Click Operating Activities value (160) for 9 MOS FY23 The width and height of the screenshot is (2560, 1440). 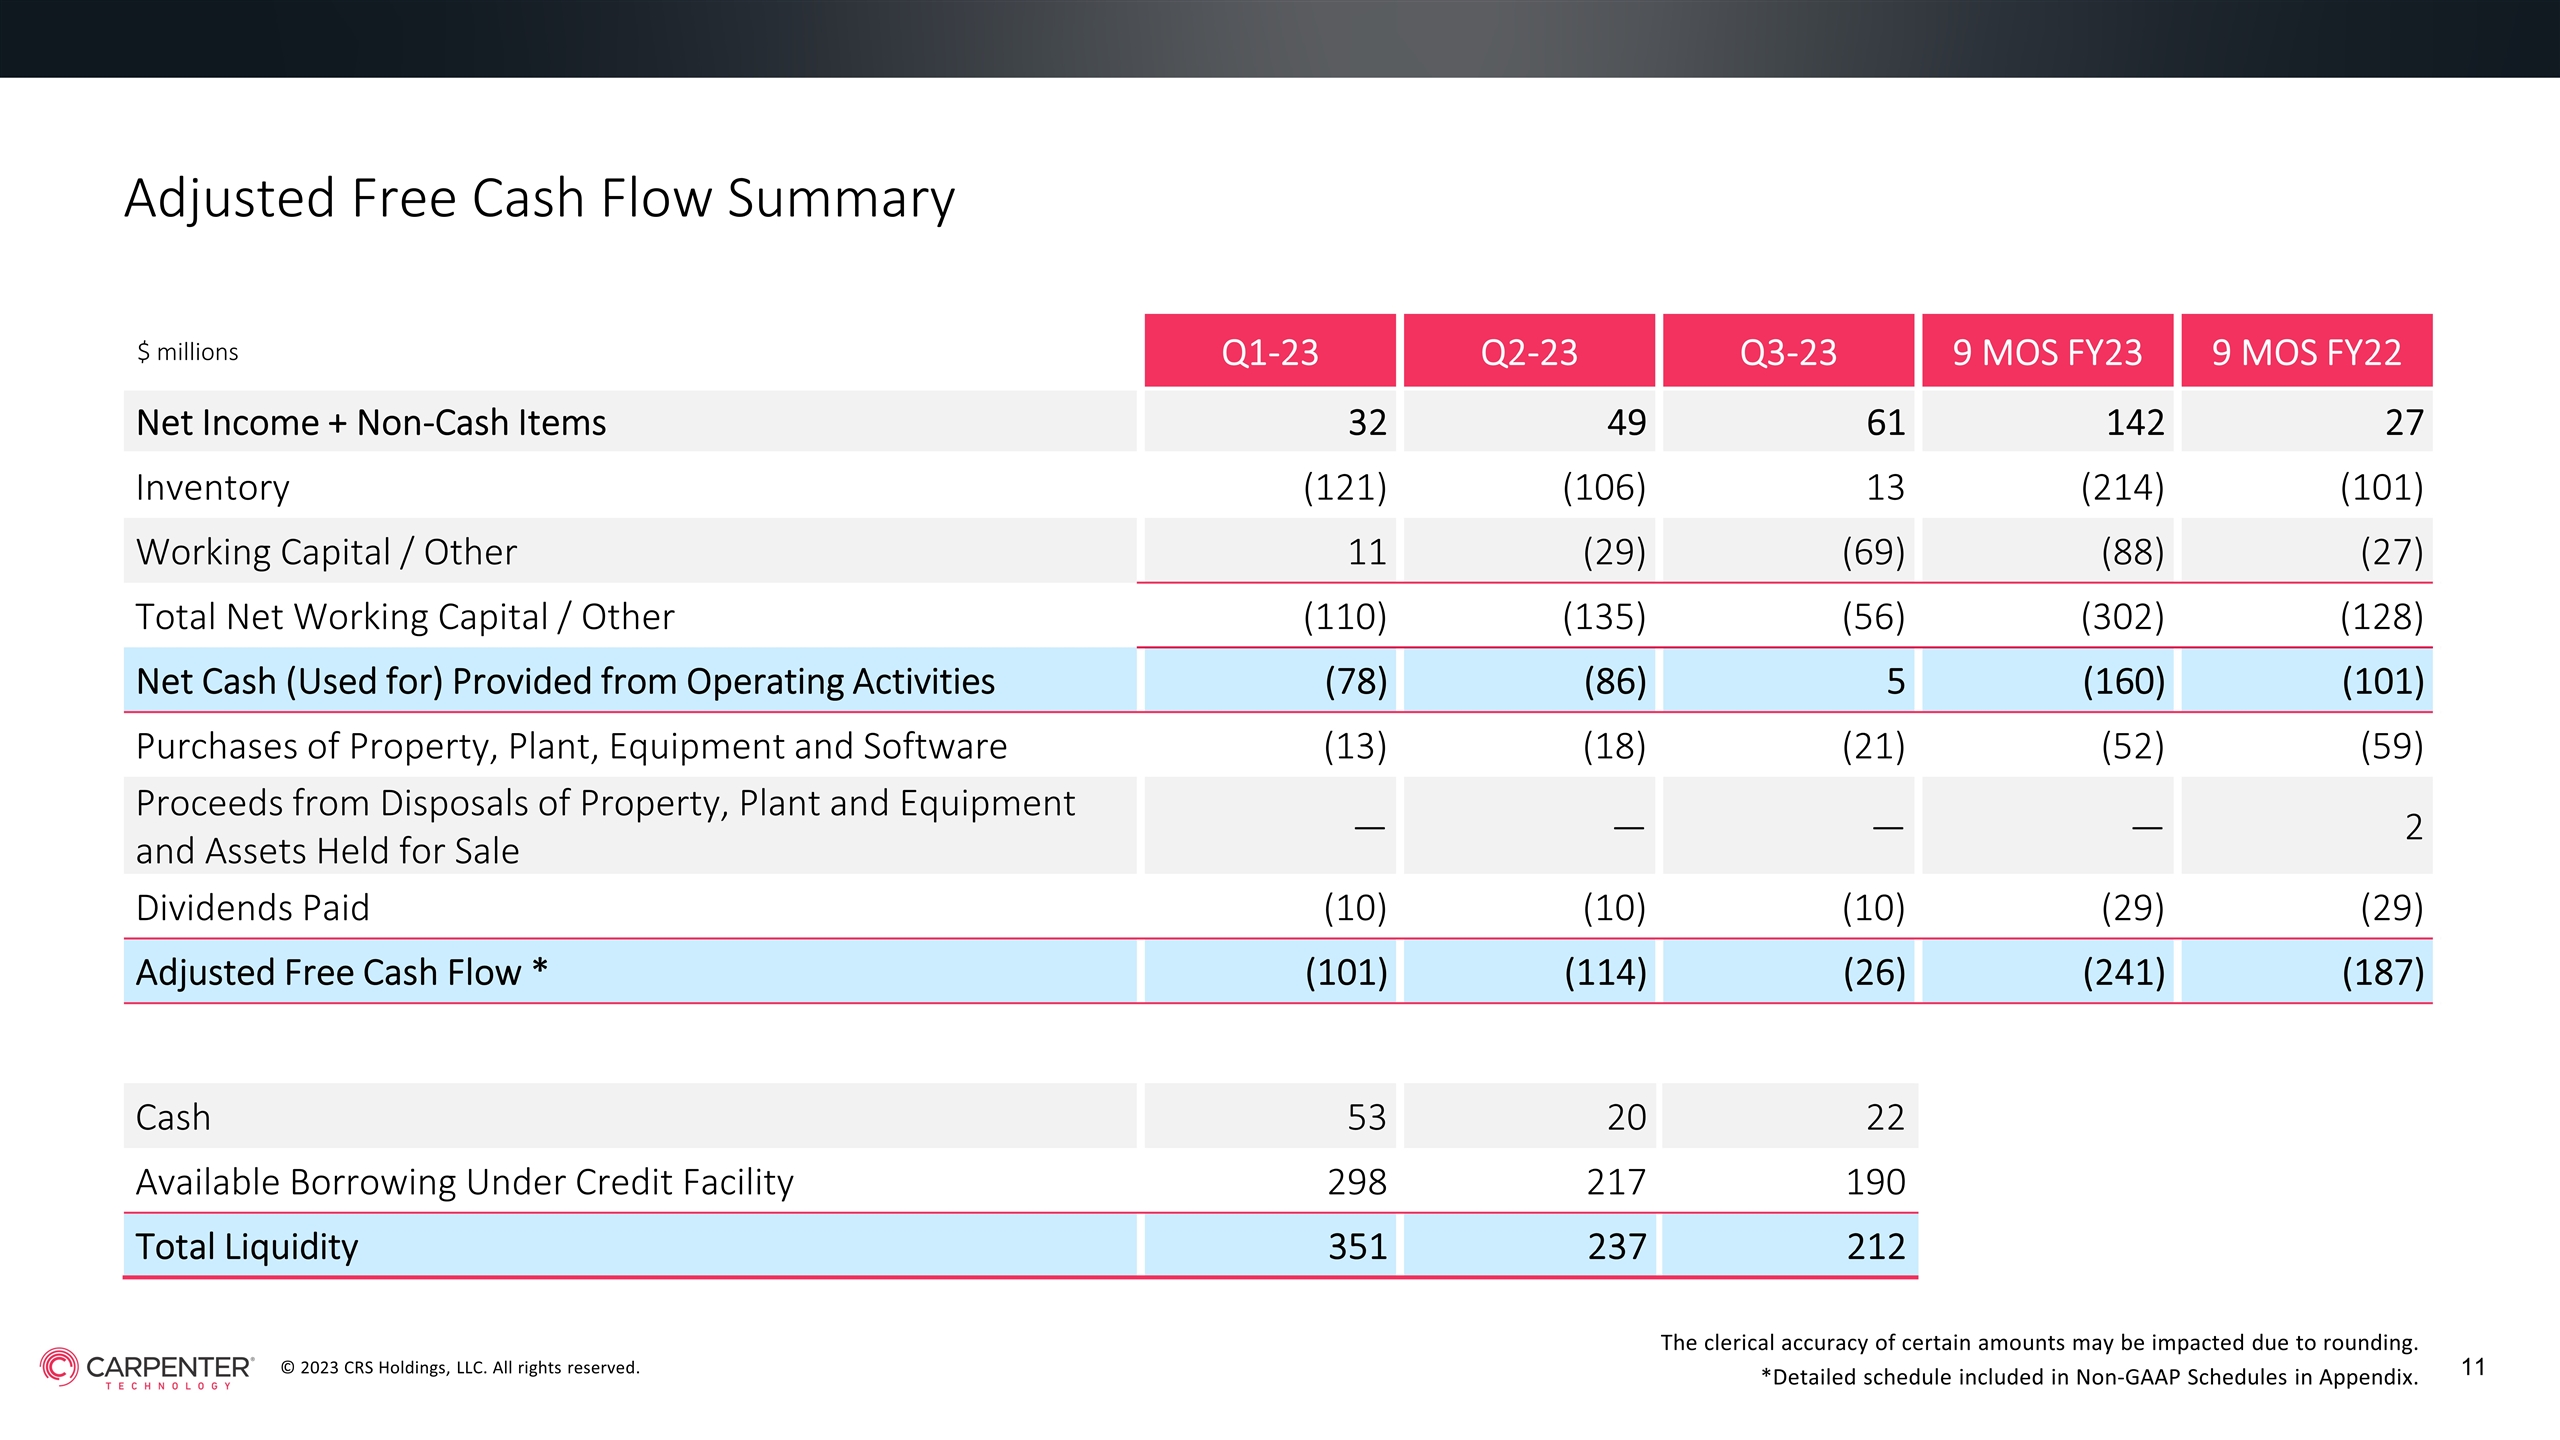click(2124, 682)
